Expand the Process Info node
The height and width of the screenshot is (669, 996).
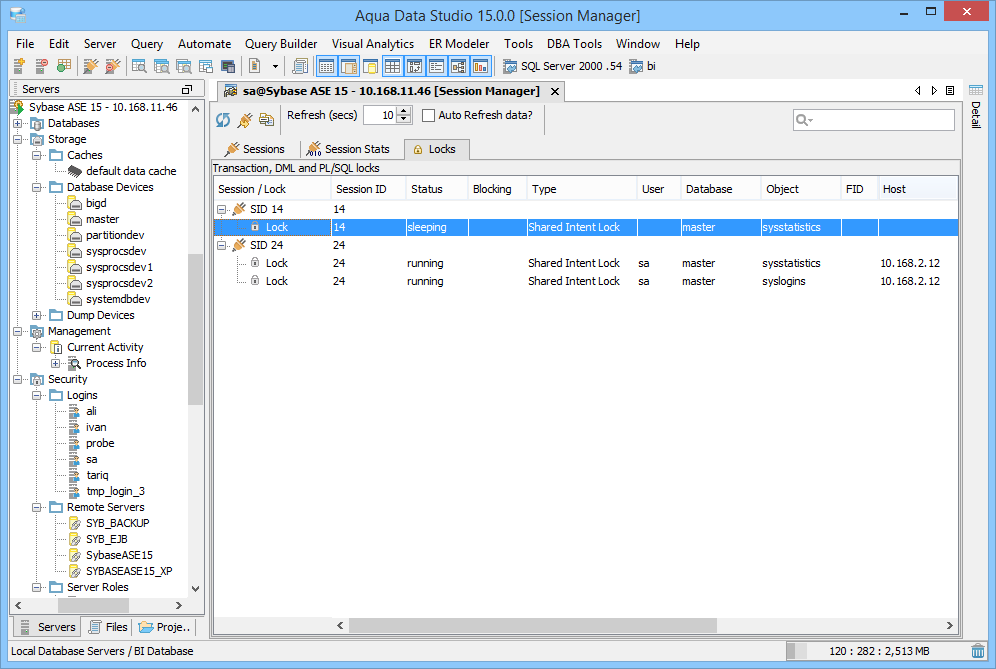(56, 363)
